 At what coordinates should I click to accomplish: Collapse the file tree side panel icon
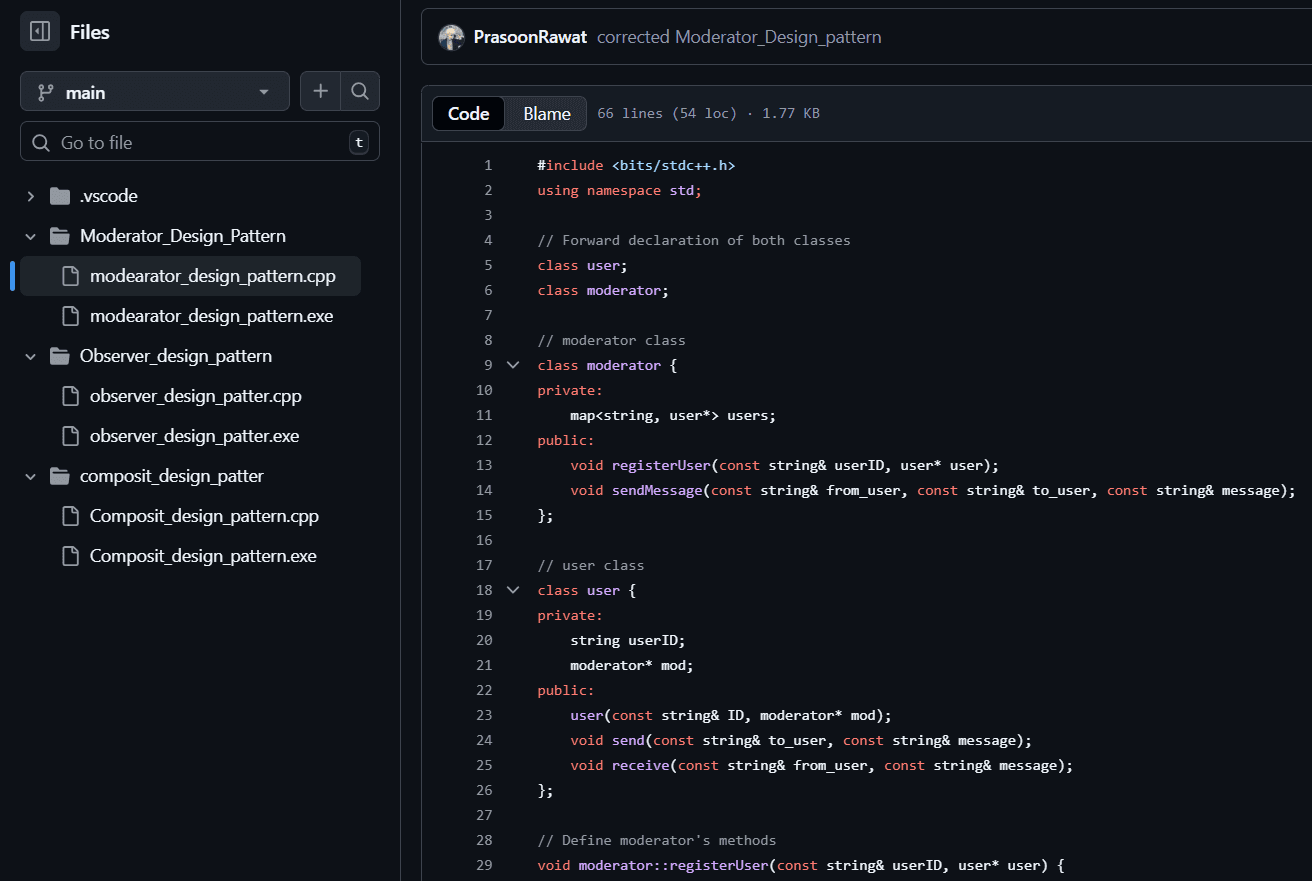point(40,32)
